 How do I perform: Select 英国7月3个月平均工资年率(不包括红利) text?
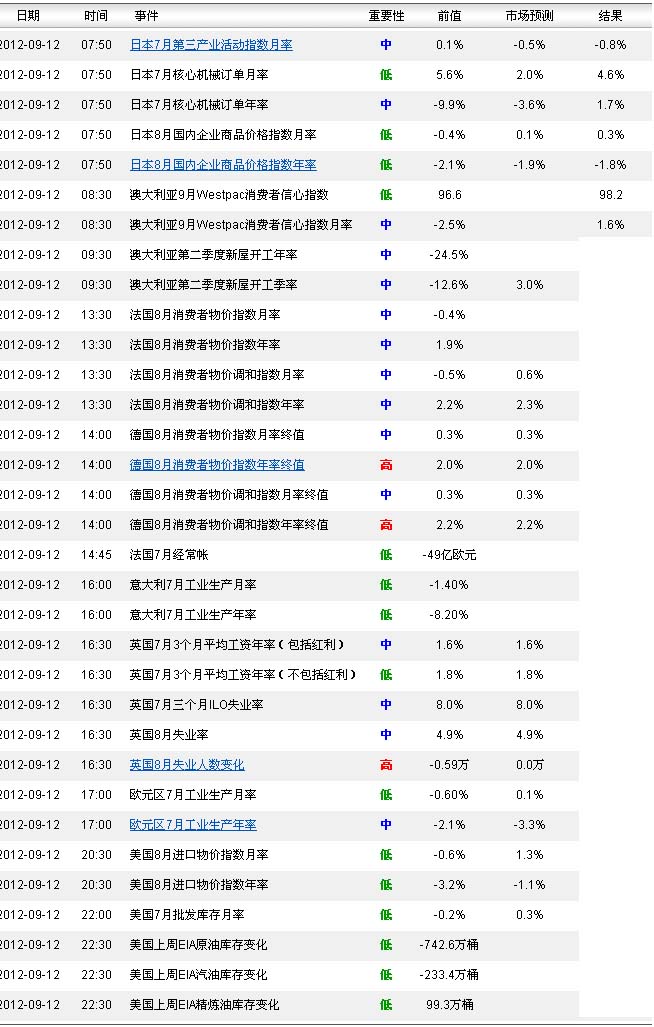[x=243, y=675]
